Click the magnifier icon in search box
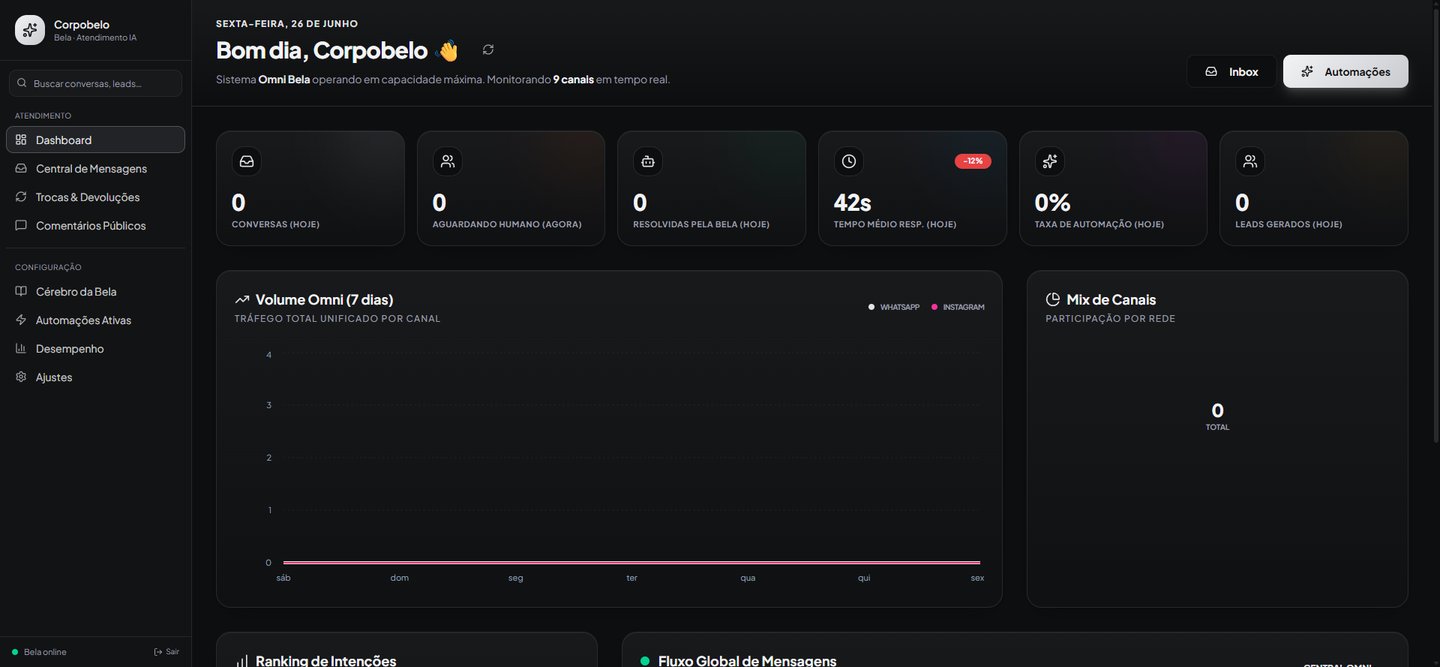1440x667 pixels. click(23, 83)
